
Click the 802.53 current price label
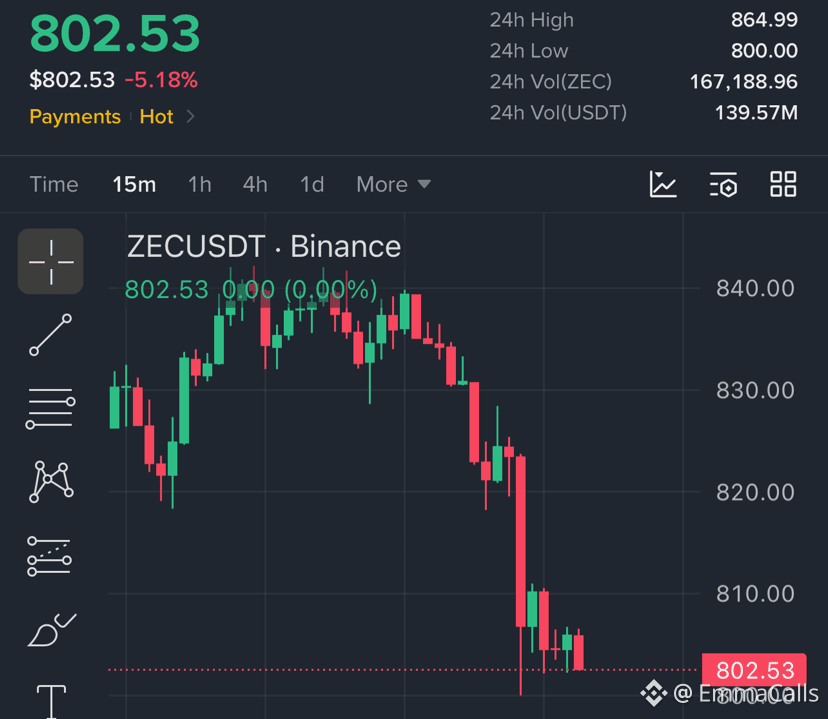754,670
